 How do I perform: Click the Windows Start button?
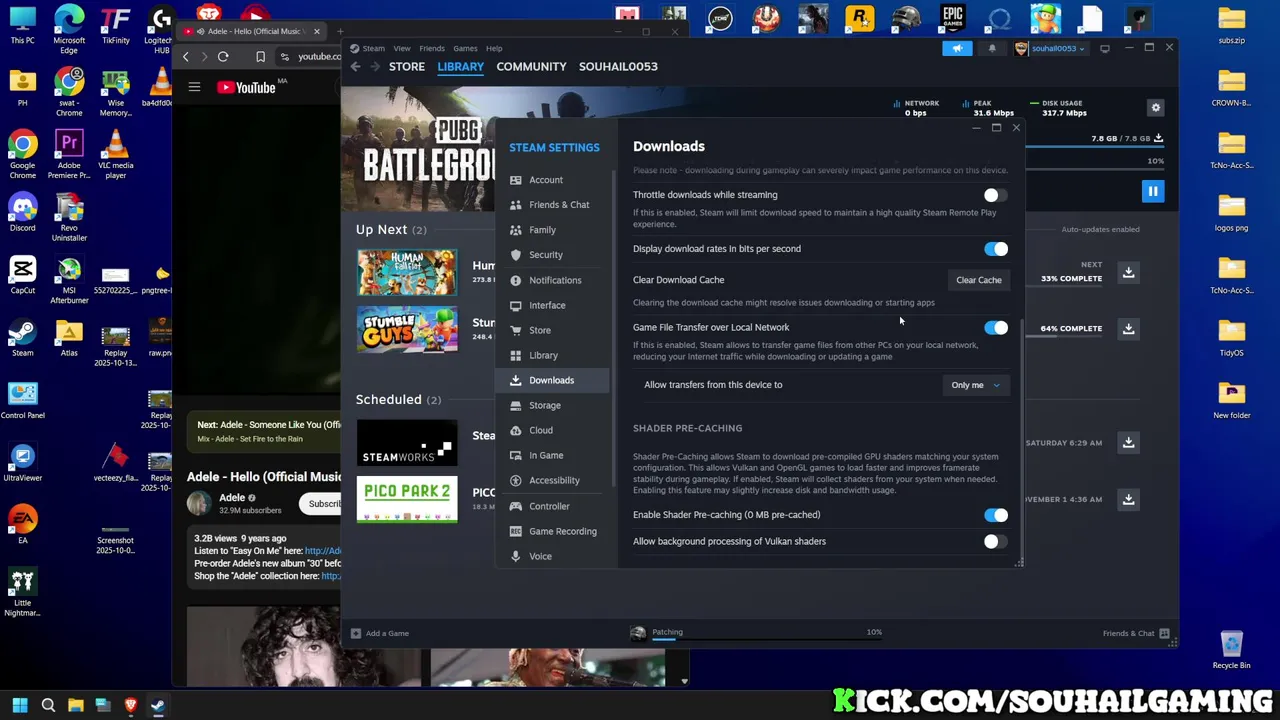point(20,706)
